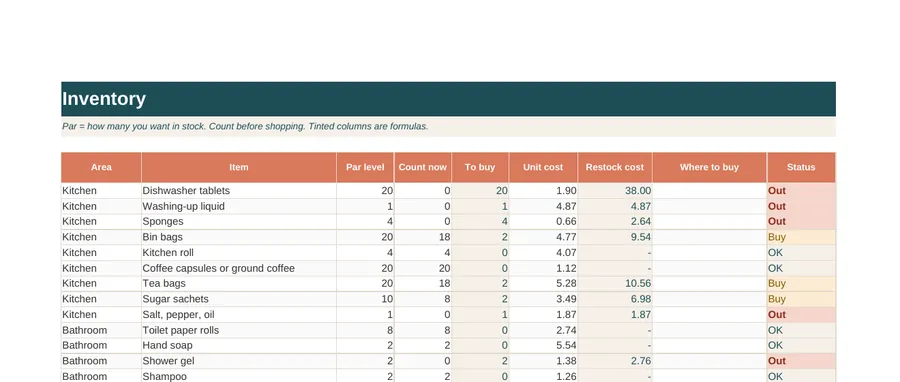Click the OK status for Hand soap

click(801, 345)
